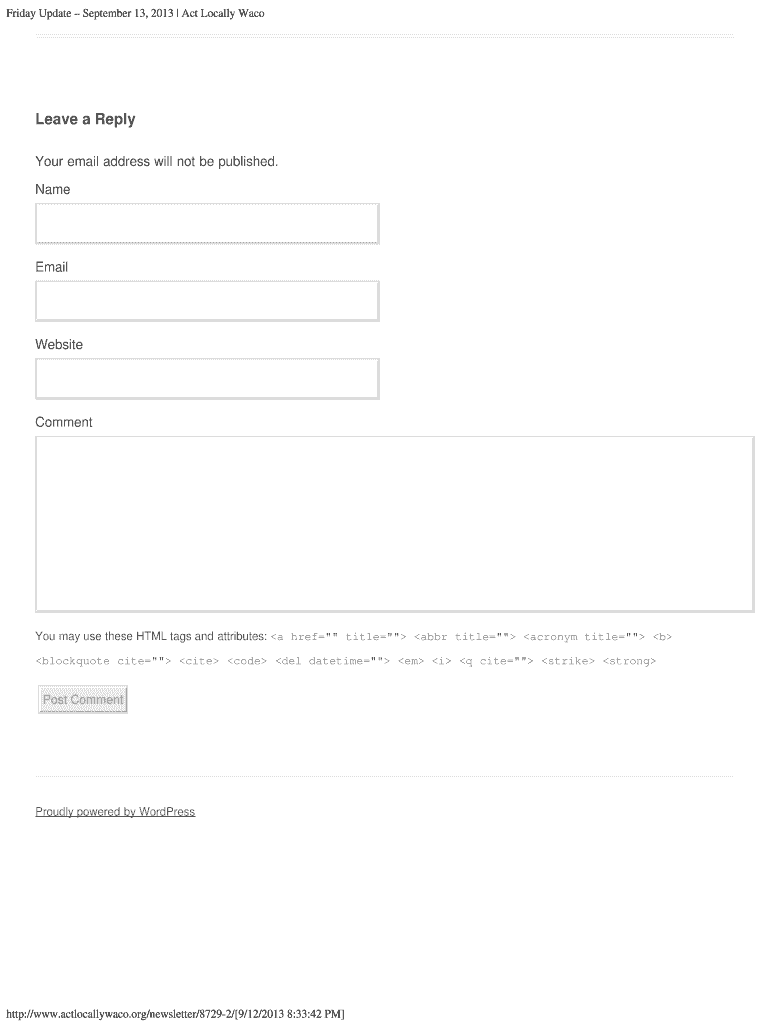Click the Email field label
The image size is (770, 1024).
coord(52,267)
